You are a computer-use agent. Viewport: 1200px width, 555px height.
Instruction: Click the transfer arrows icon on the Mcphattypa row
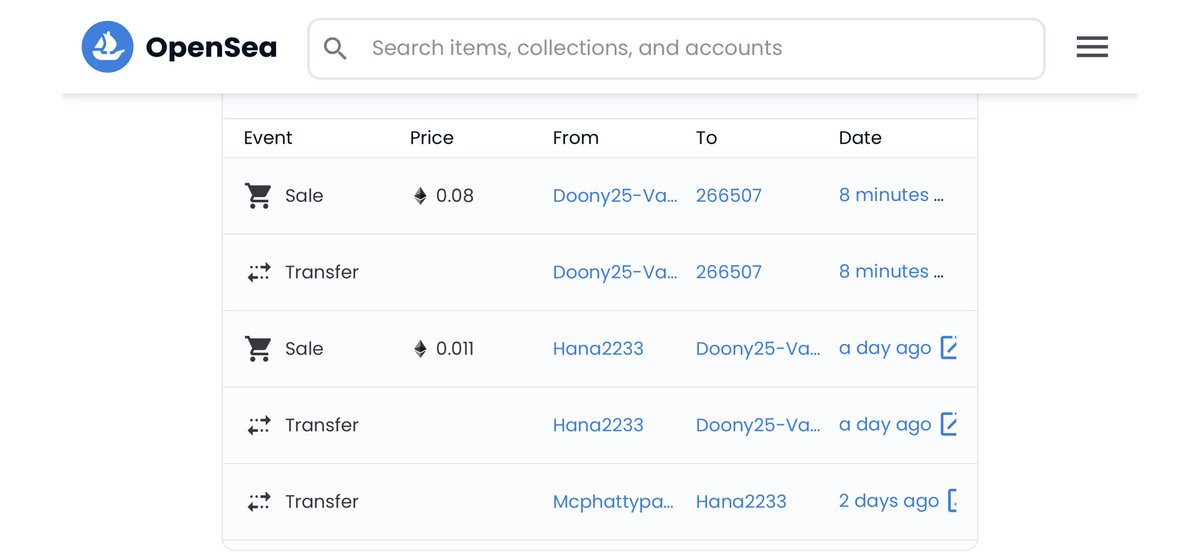click(258, 502)
